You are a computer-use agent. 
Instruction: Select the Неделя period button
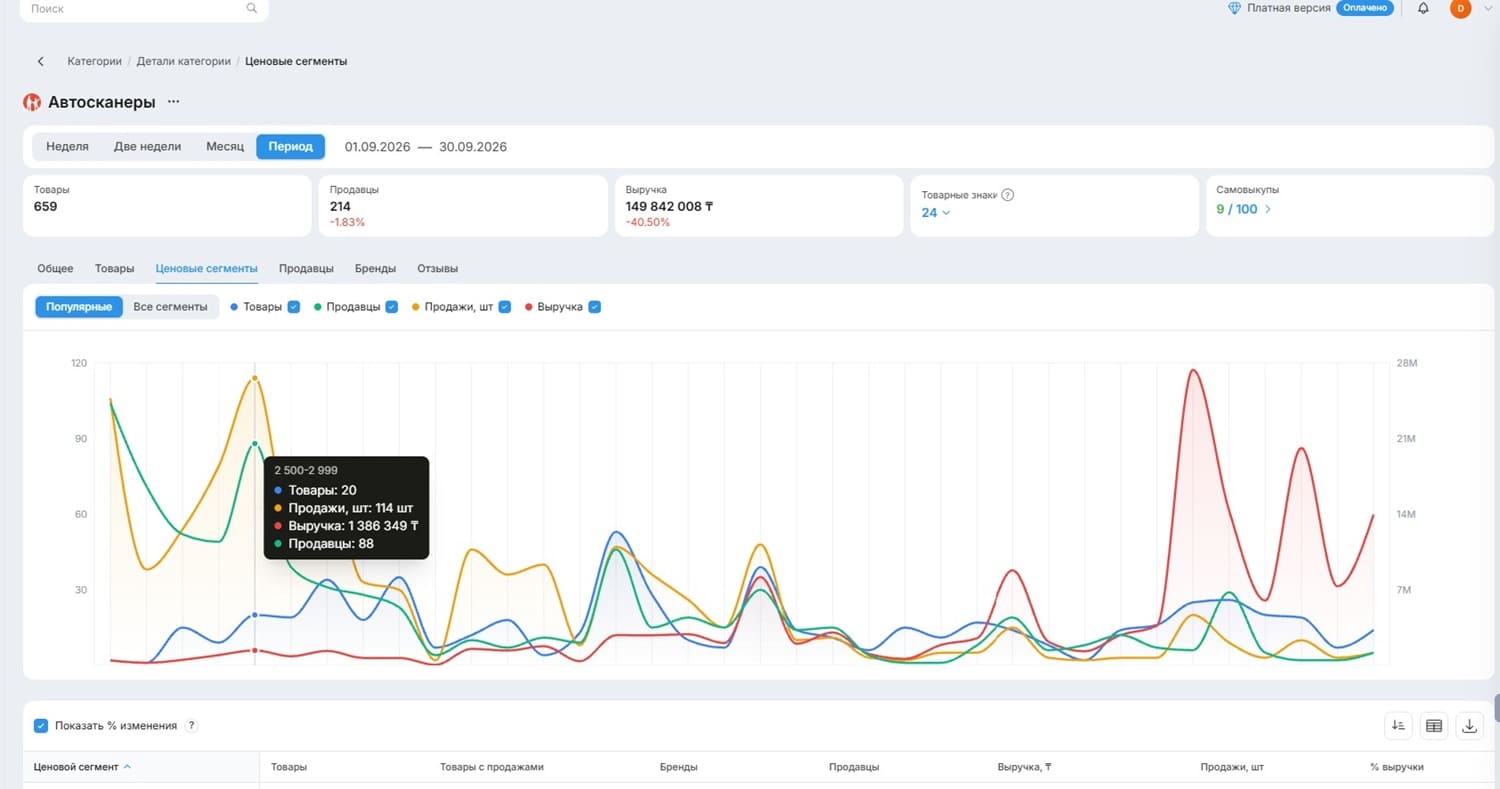click(68, 147)
